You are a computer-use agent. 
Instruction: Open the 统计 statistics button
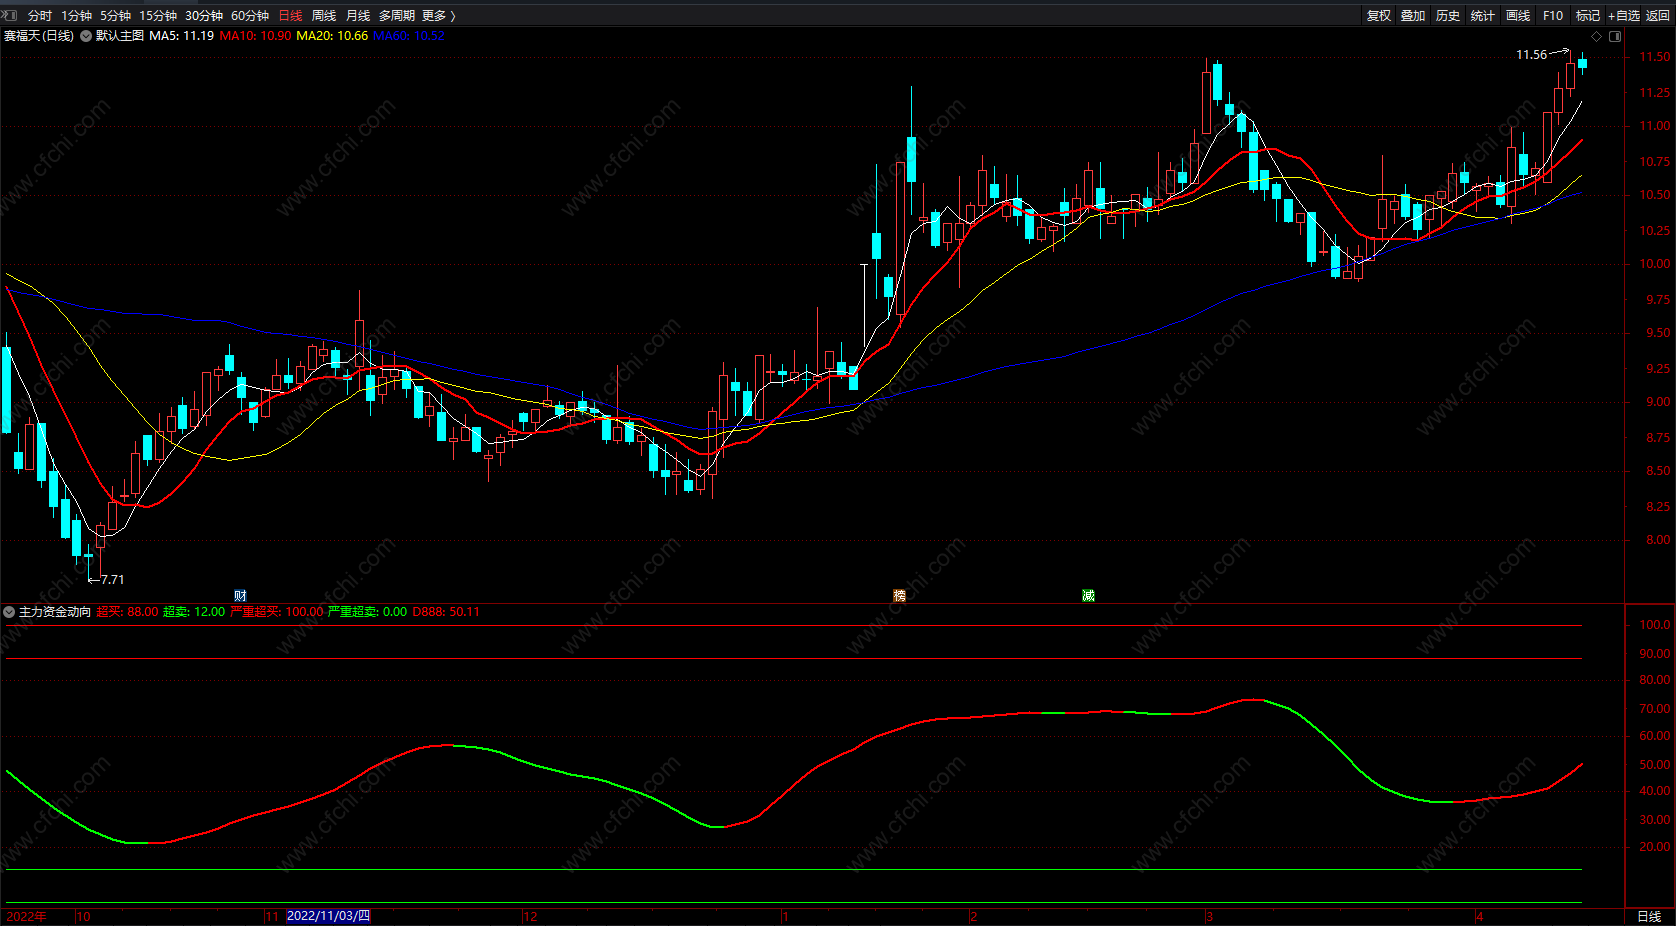[x=1483, y=16]
